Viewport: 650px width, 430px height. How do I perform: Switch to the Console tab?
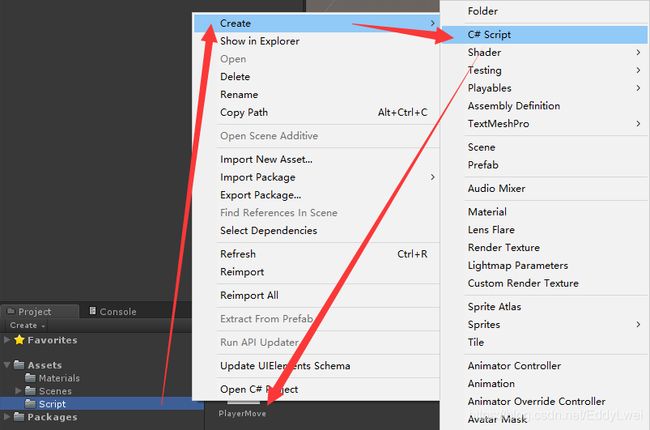113,311
